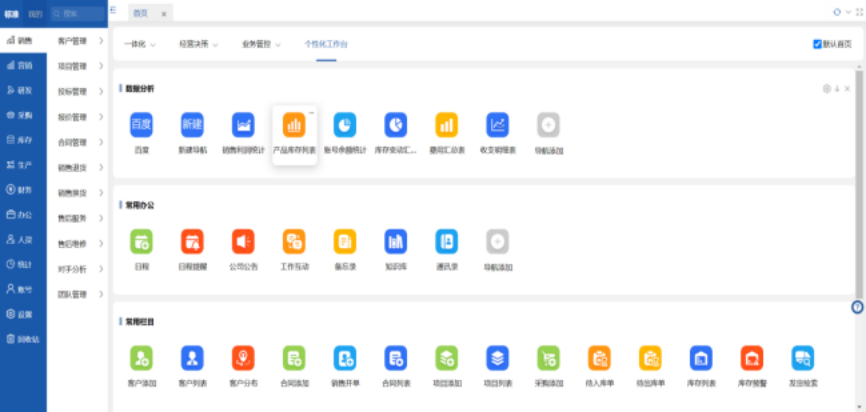The height and width of the screenshot is (412, 866).
Task: Click the 收支明细表 icon
Action: (x=497, y=125)
